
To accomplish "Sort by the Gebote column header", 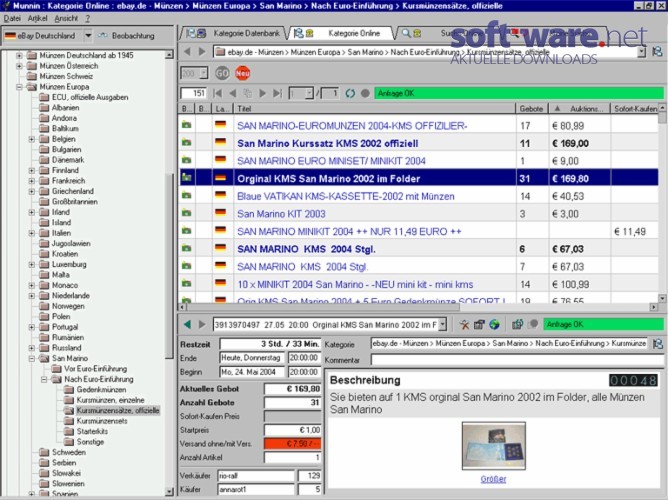I will (x=531, y=109).
